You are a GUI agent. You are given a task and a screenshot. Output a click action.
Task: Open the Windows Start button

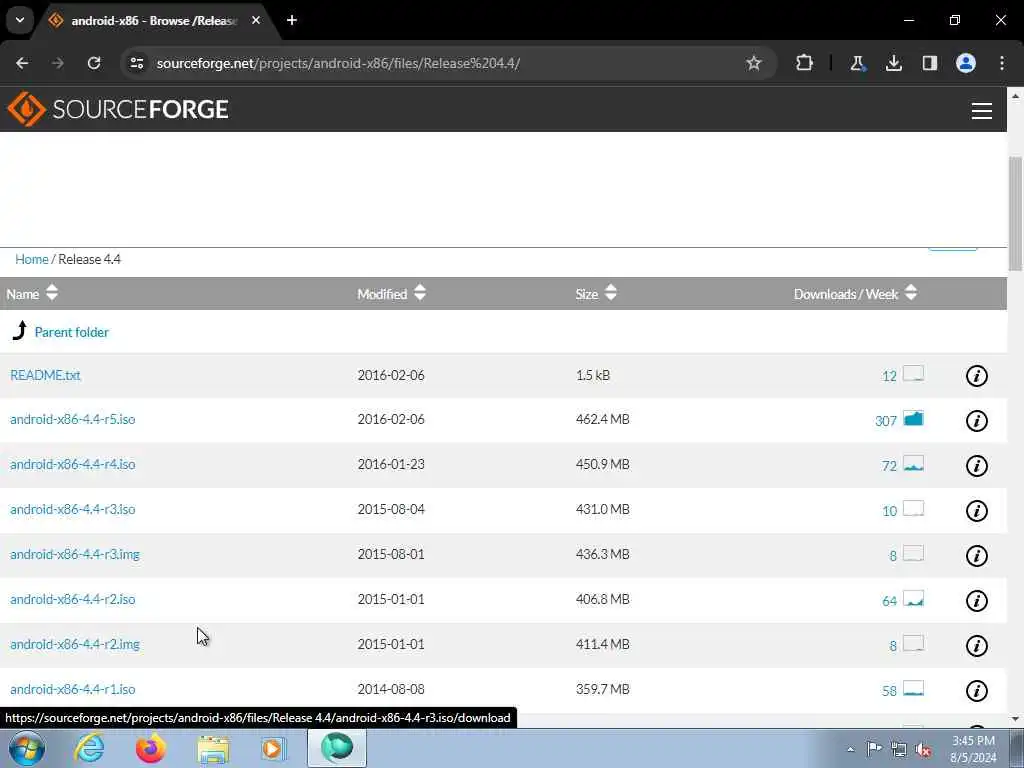click(x=27, y=748)
